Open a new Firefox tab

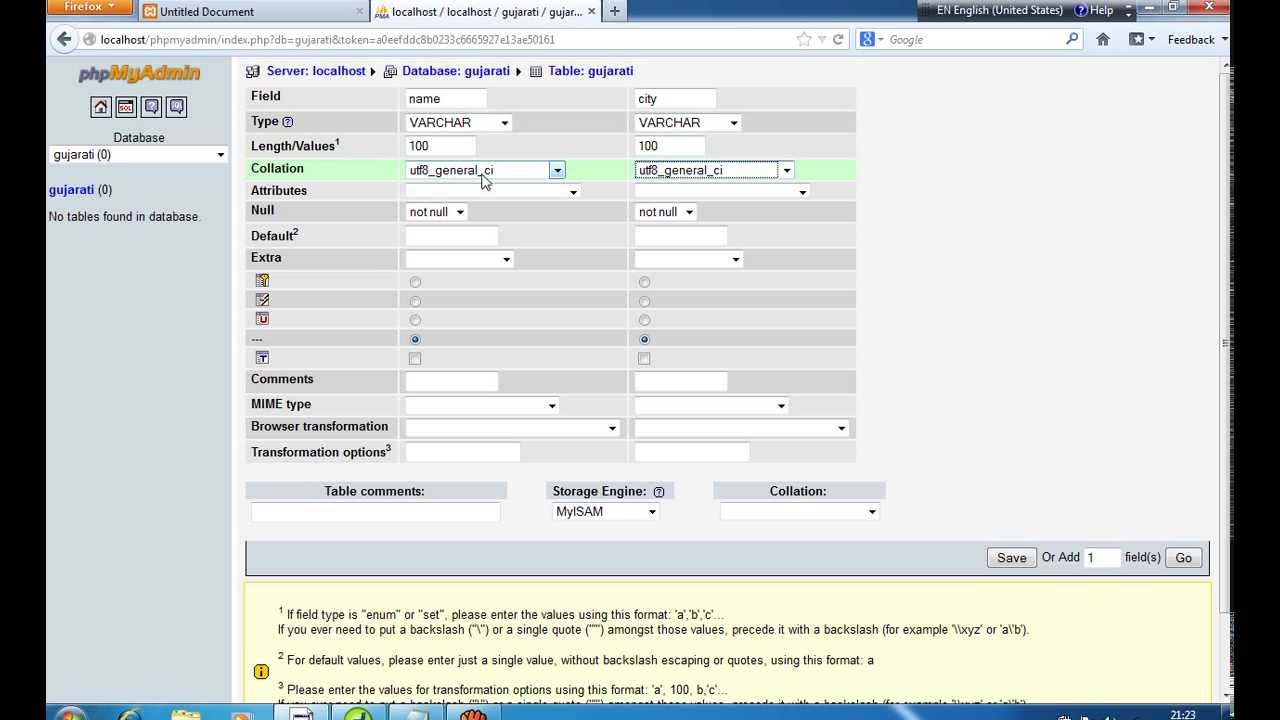pos(614,11)
